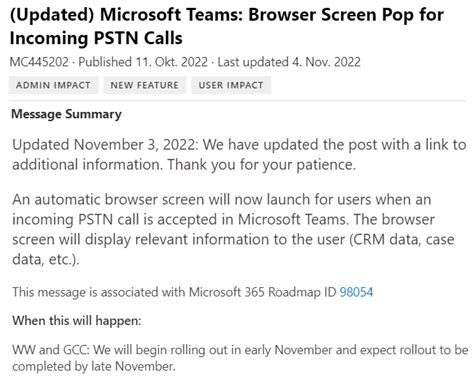Select the NEW FEATURE tag
474x377 pixels.
(x=144, y=85)
